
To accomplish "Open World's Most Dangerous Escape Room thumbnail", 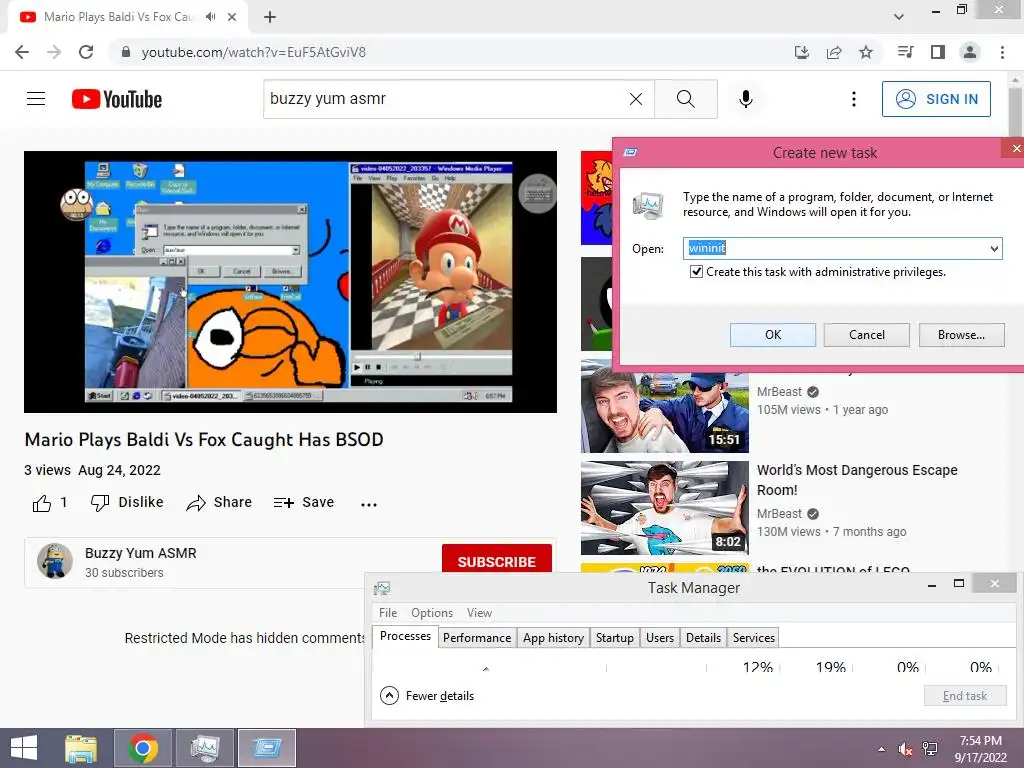I will [665, 508].
